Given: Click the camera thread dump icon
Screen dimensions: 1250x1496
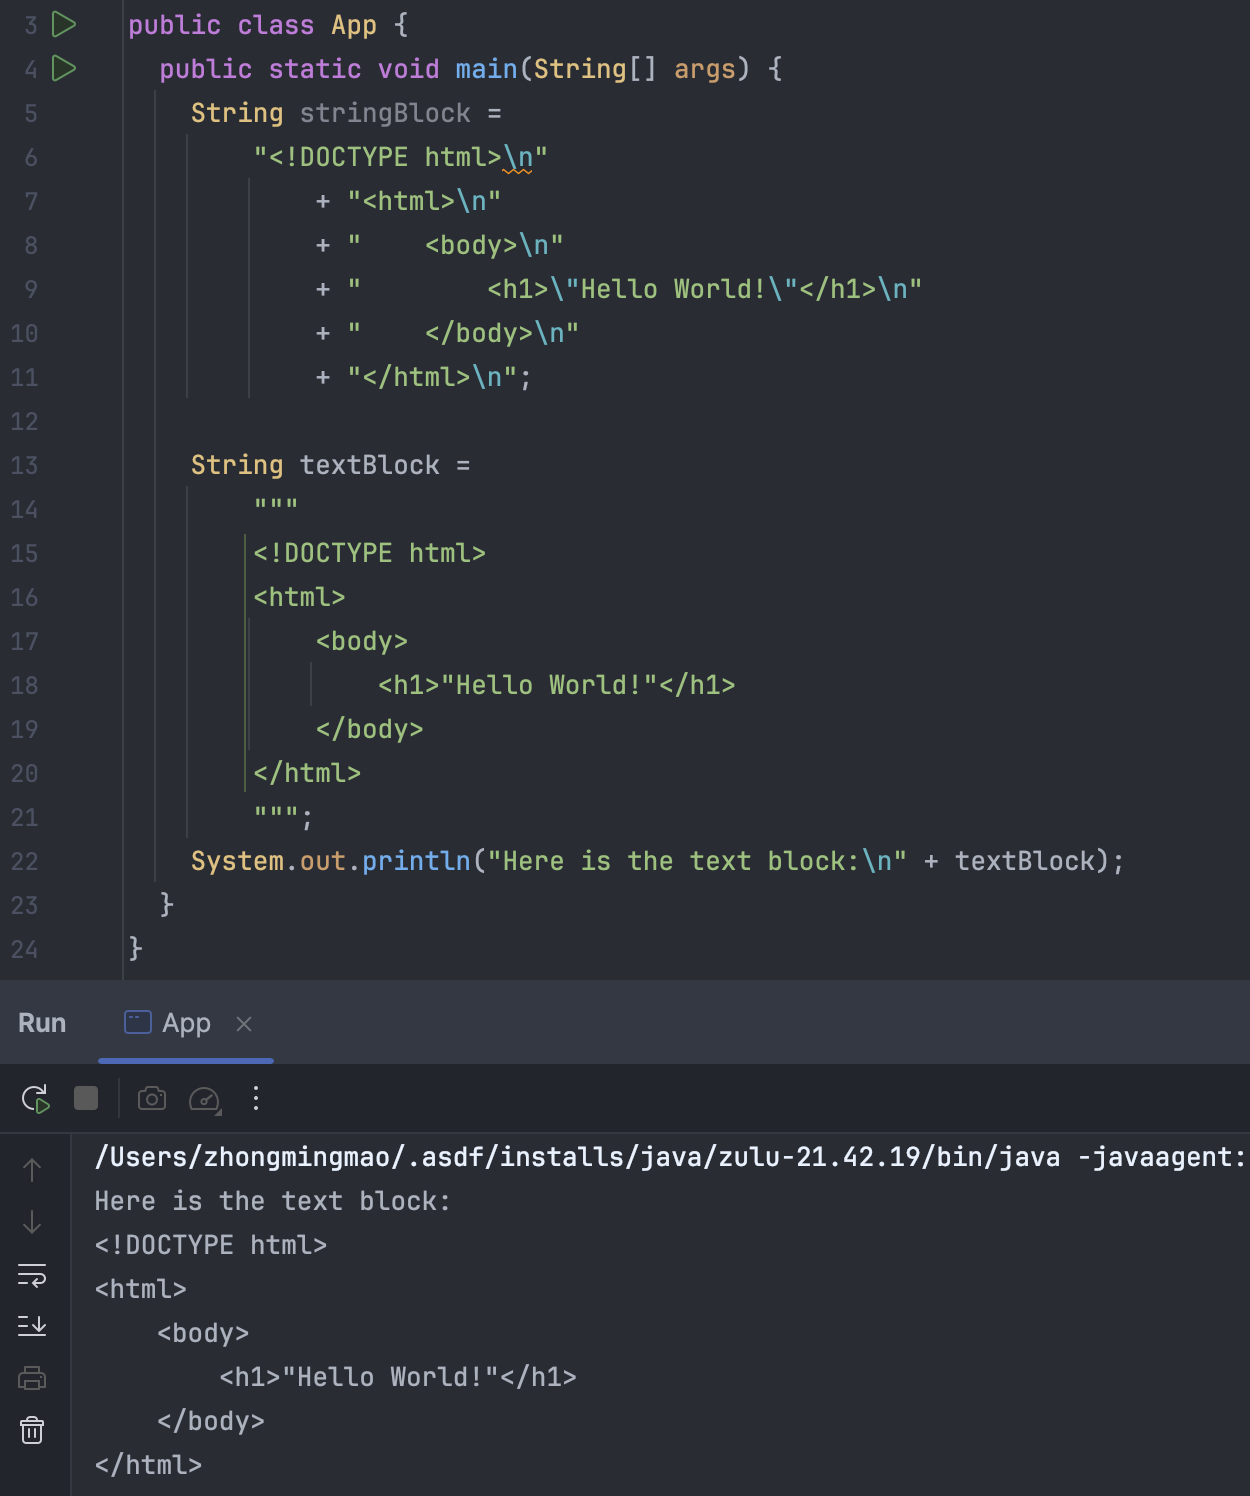Looking at the screenshot, I should coord(152,1099).
